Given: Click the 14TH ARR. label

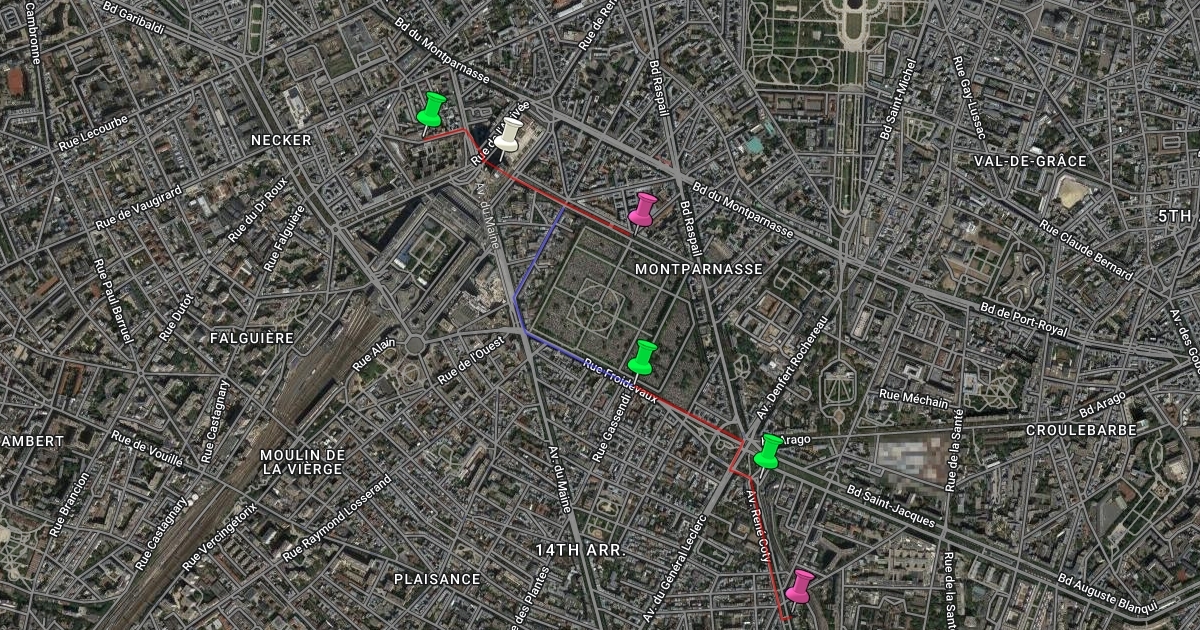Looking at the screenshot, I should point(580,551).
